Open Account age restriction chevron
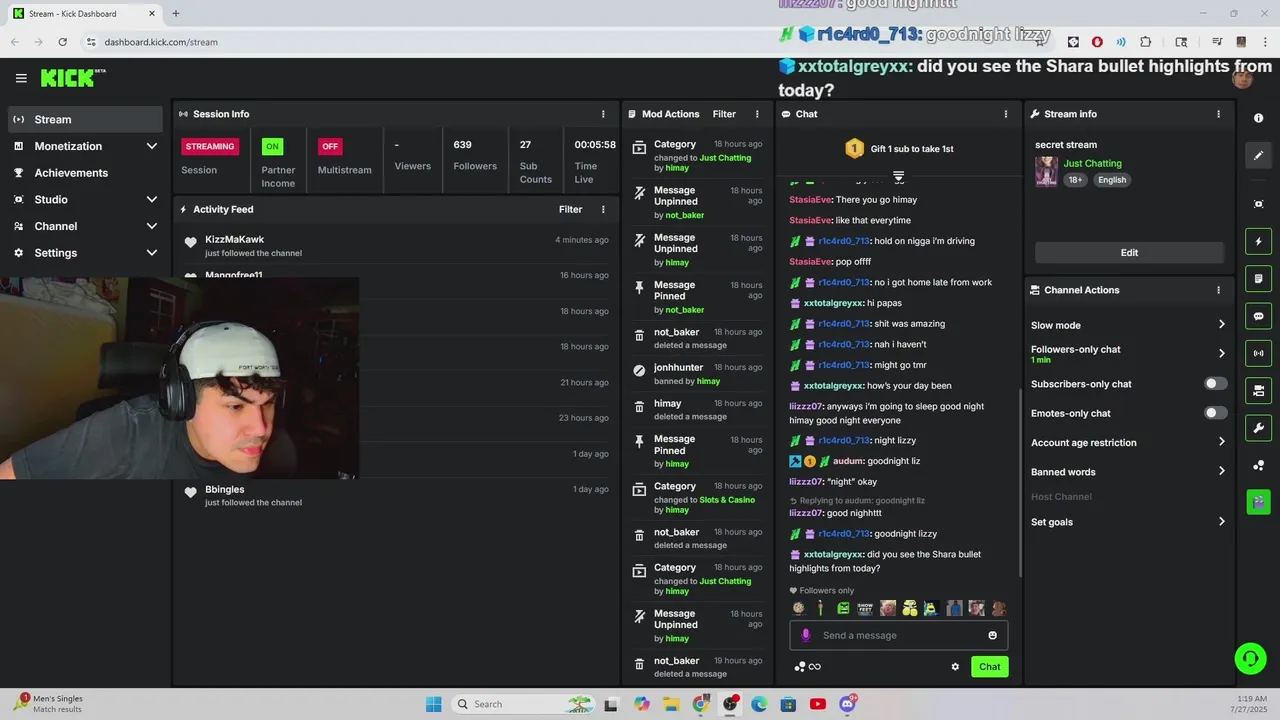Viewport: 1280px width, 720px height. point(1221,442)
